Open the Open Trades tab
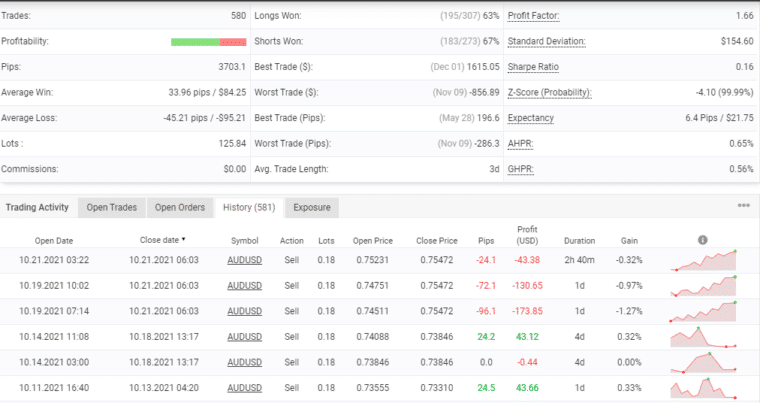 [111, 208]
